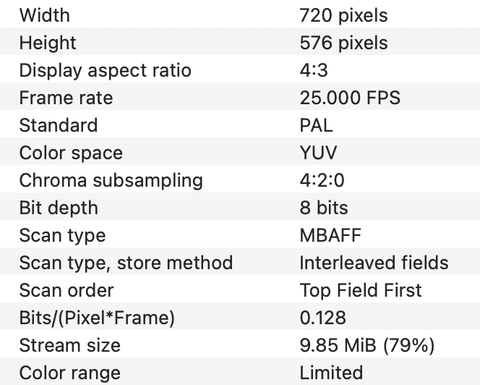Select the Frame rate label
Image resolution: width=480 pixels, height=385 pixels.
click(66, 98)
